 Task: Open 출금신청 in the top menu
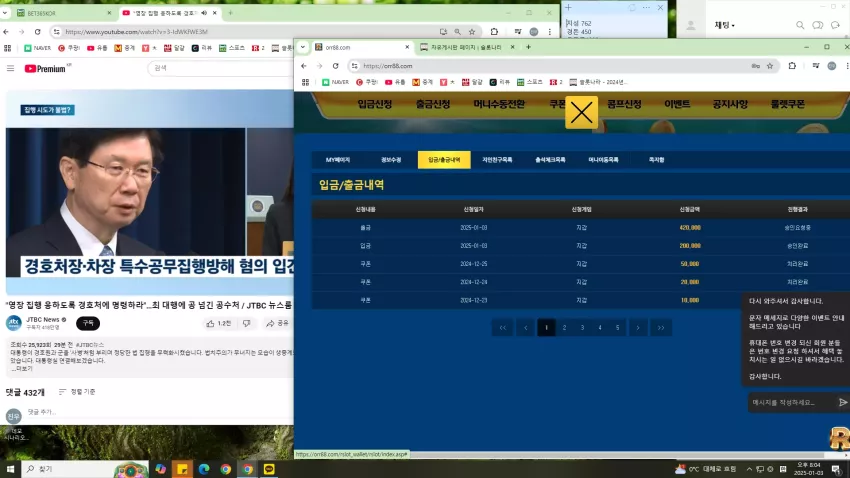433,104
